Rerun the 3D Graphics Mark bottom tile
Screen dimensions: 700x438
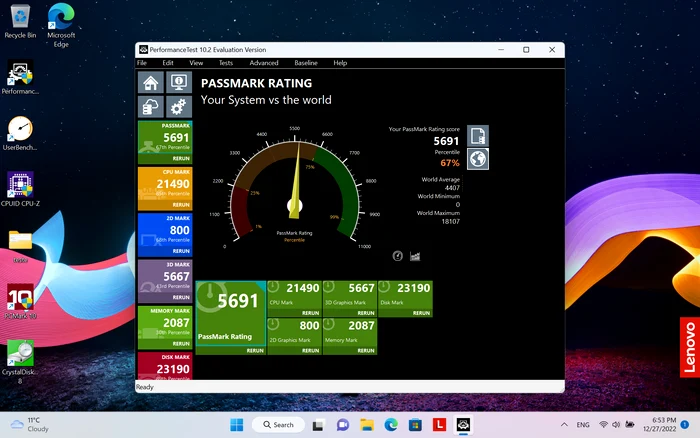366,313
